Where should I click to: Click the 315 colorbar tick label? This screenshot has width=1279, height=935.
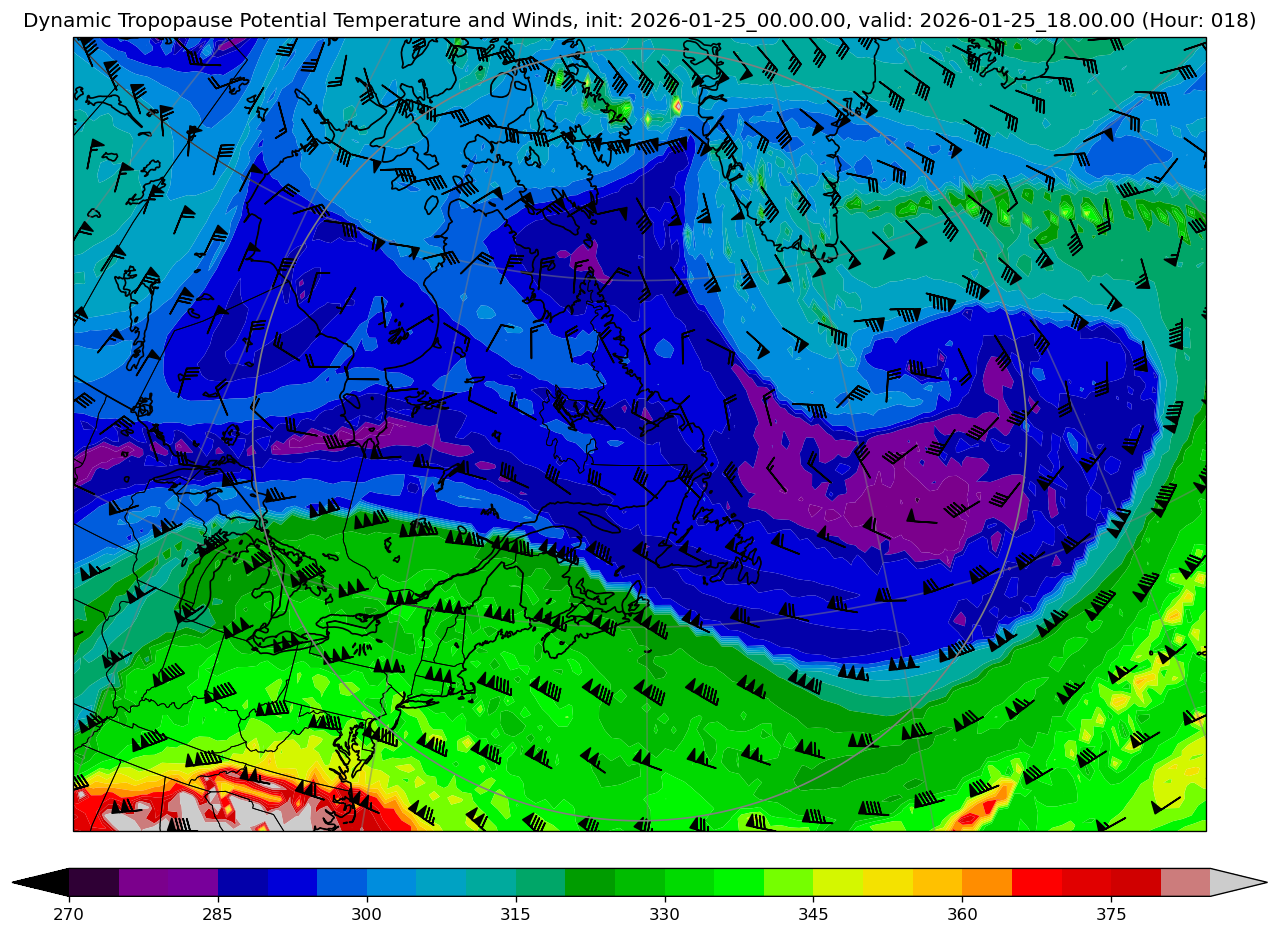(x=516, y=914)
